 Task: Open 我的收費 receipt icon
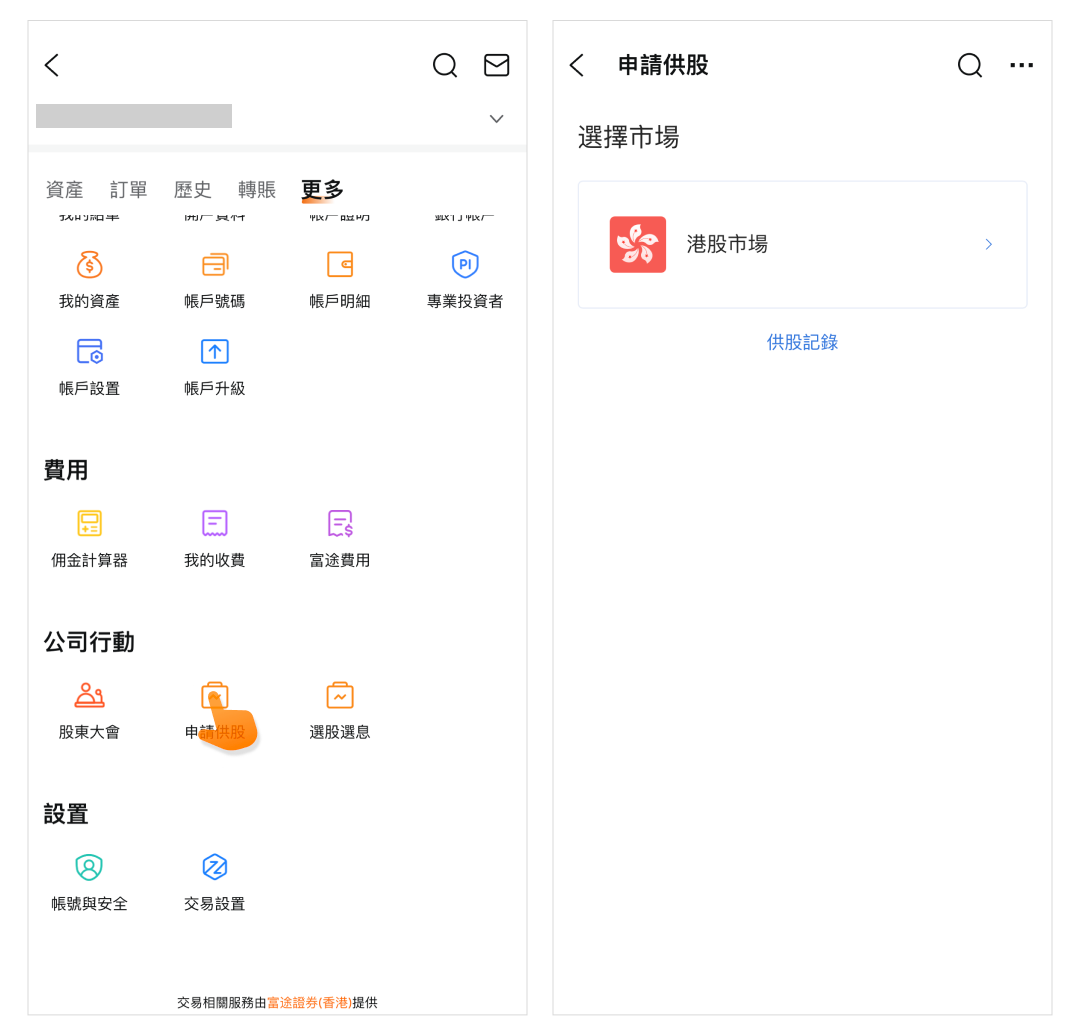[x=215, y=523]
